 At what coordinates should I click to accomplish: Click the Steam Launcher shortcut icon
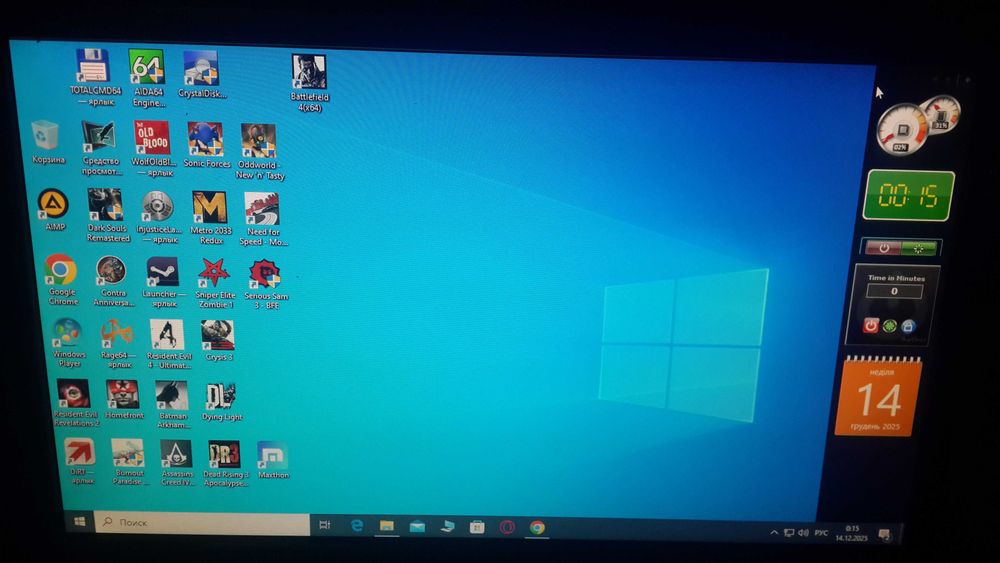163,272
